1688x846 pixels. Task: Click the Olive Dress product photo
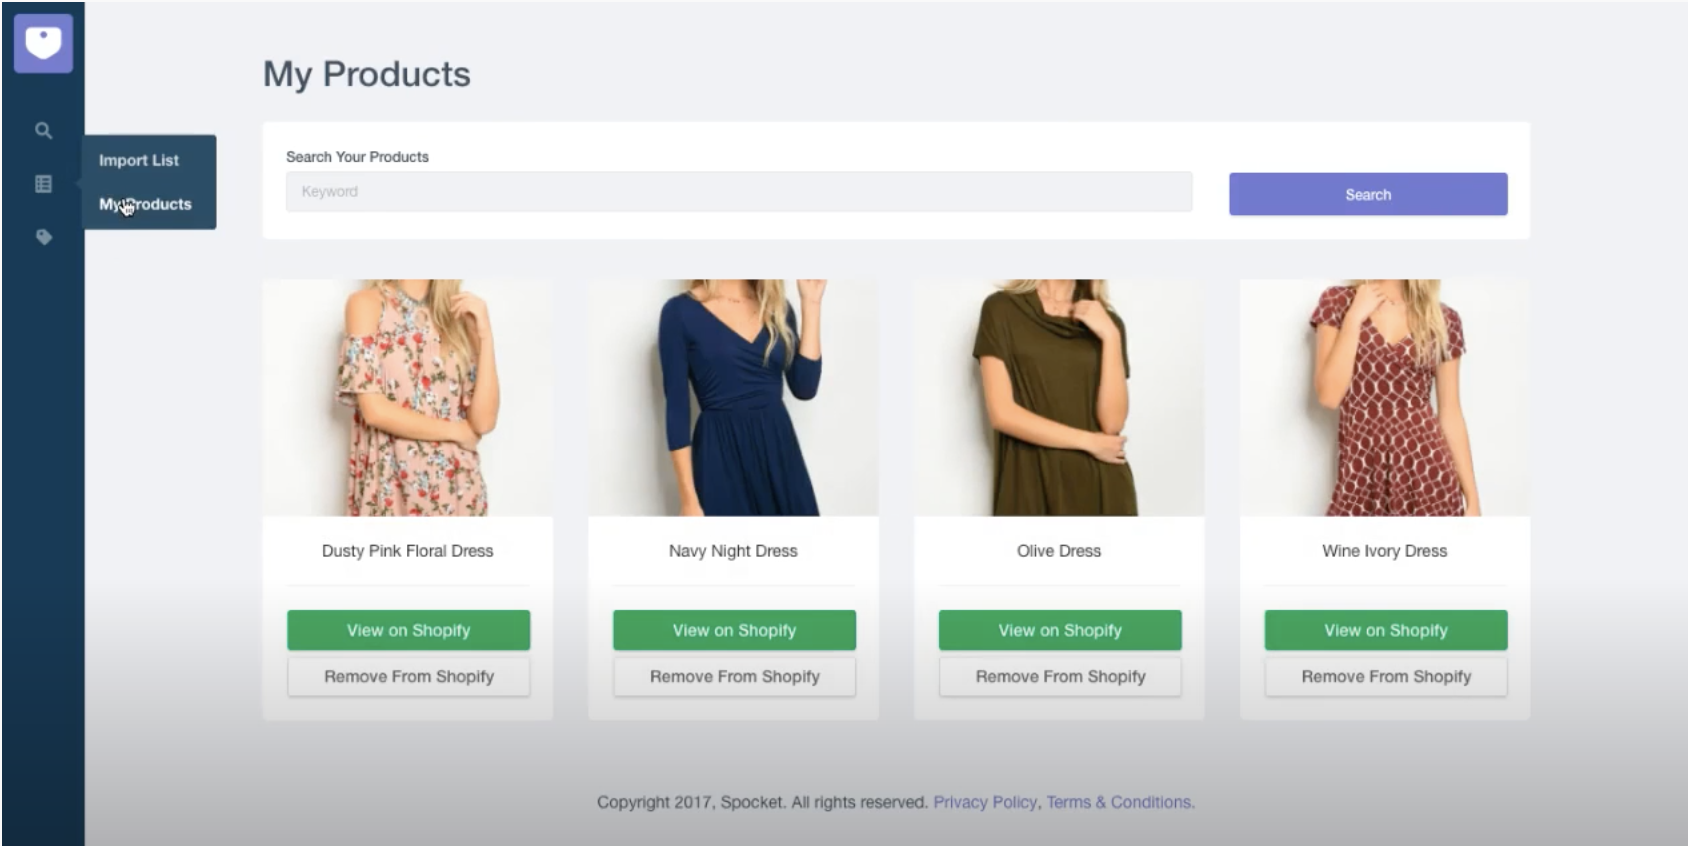tap(1059, 398)
